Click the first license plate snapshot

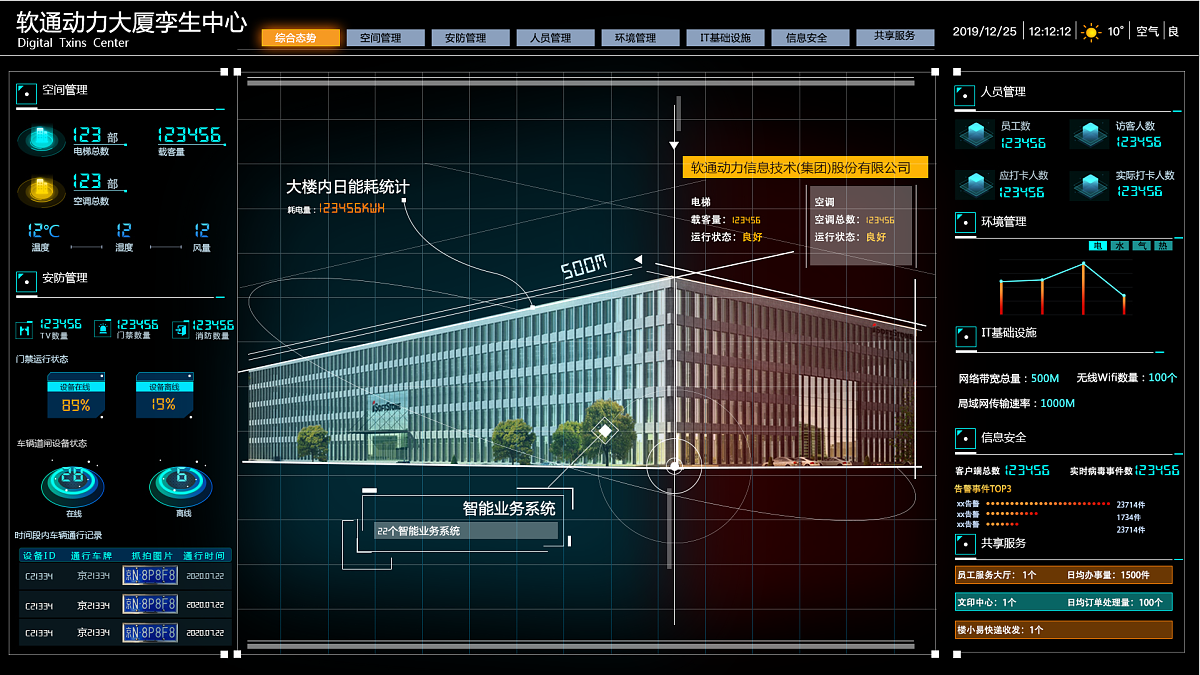(x=150, y=575)
